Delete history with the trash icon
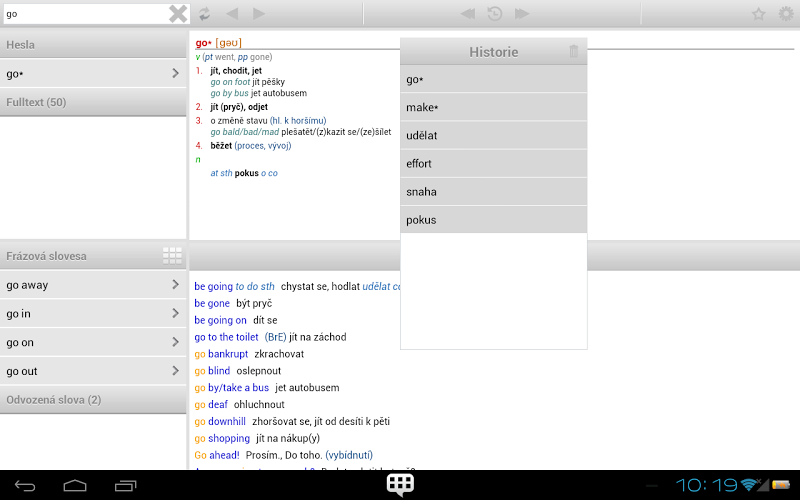Screen dimensions: 800x500 (x=573, y=52)
